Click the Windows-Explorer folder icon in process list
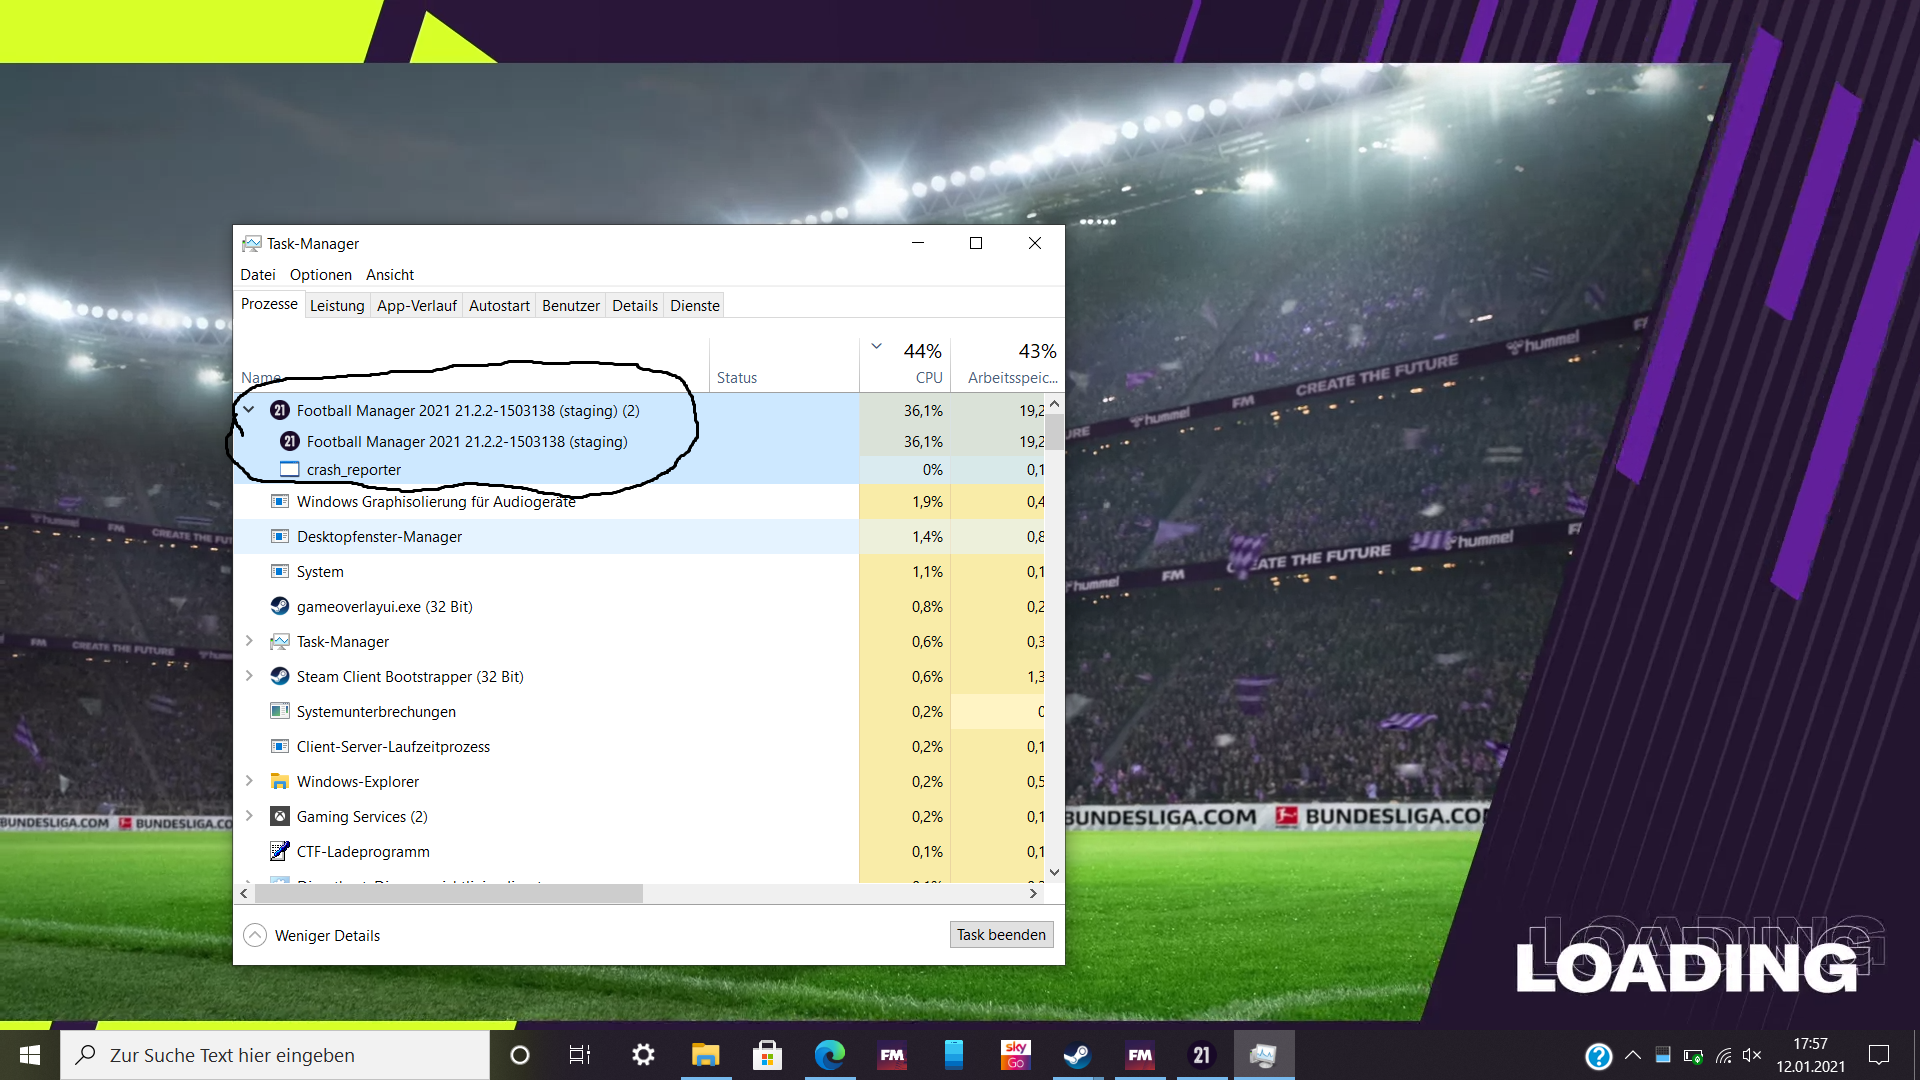 [280, 781]
